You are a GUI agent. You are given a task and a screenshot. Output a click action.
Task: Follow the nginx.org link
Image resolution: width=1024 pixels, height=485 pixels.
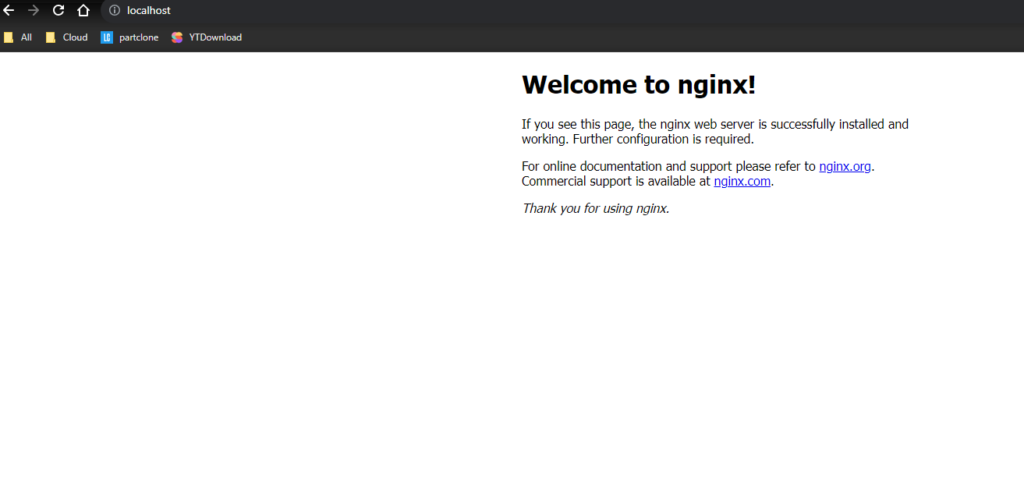[844, 166]
